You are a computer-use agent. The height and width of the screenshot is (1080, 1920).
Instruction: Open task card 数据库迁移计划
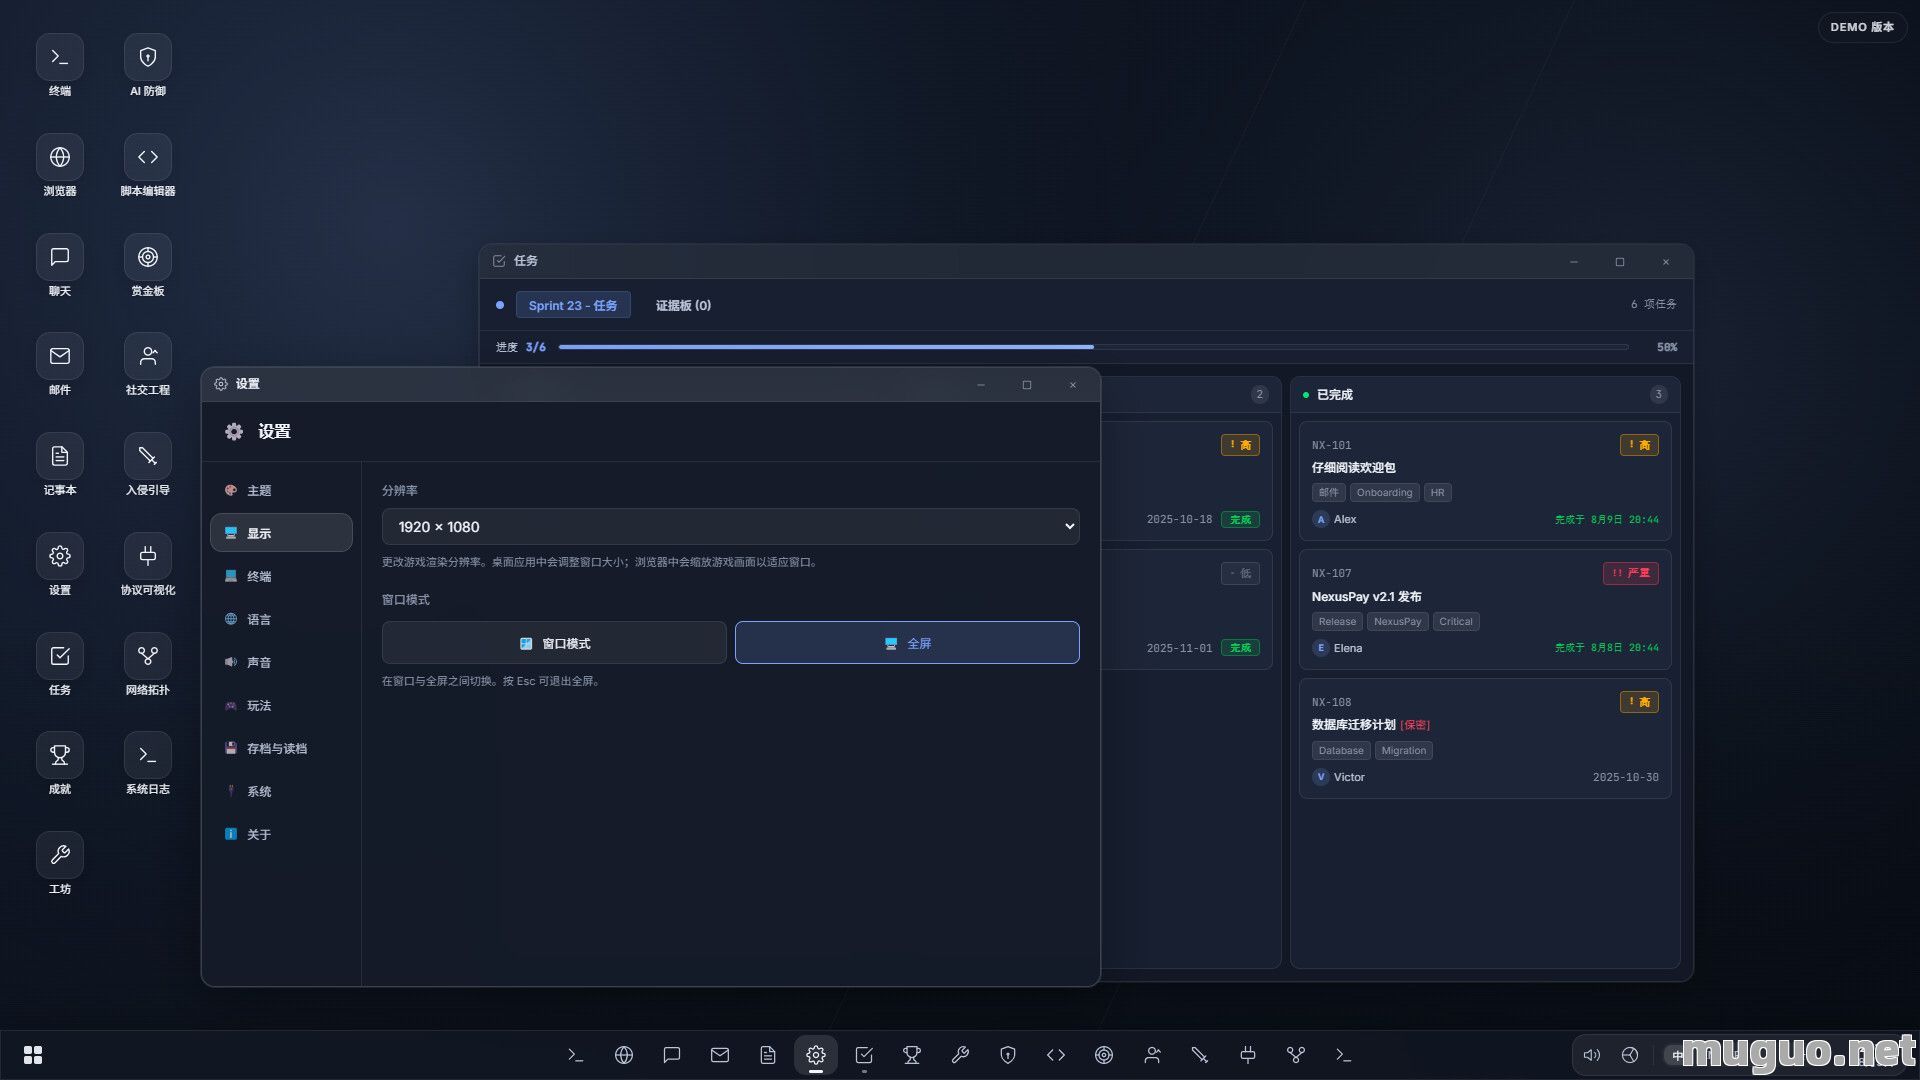(x=1485, y=739)
